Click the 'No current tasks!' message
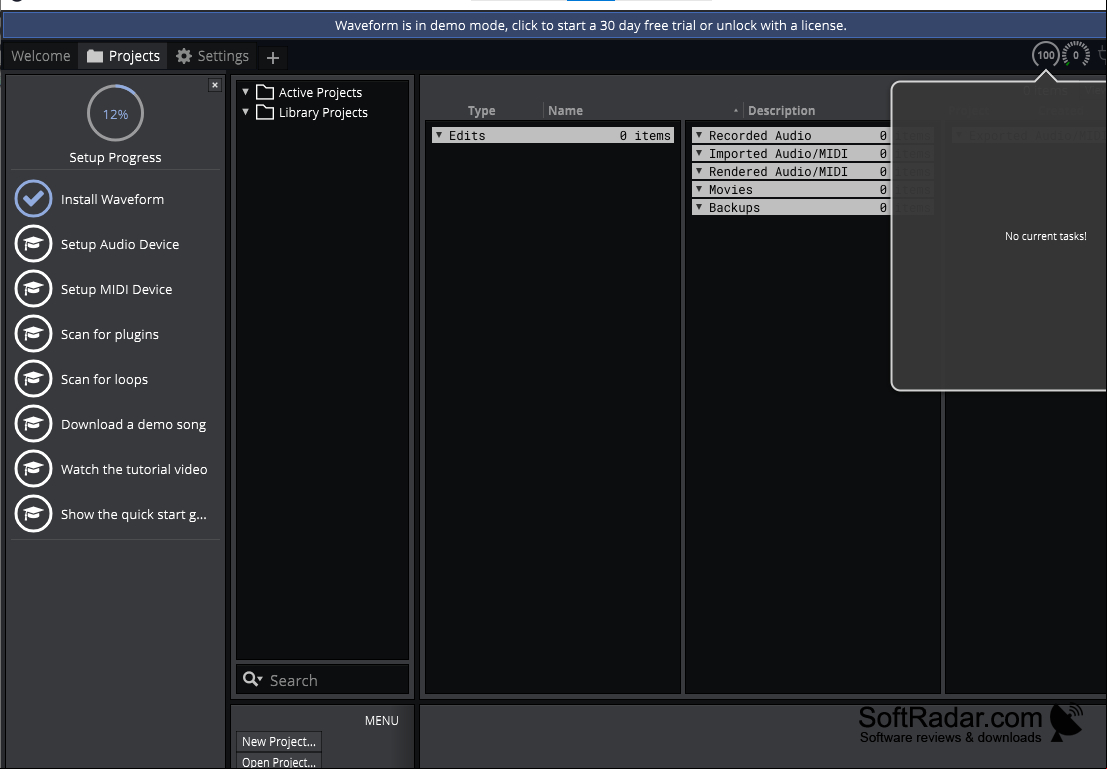This screenshot has width=1107, height=769. click(x=1046, y=237)
